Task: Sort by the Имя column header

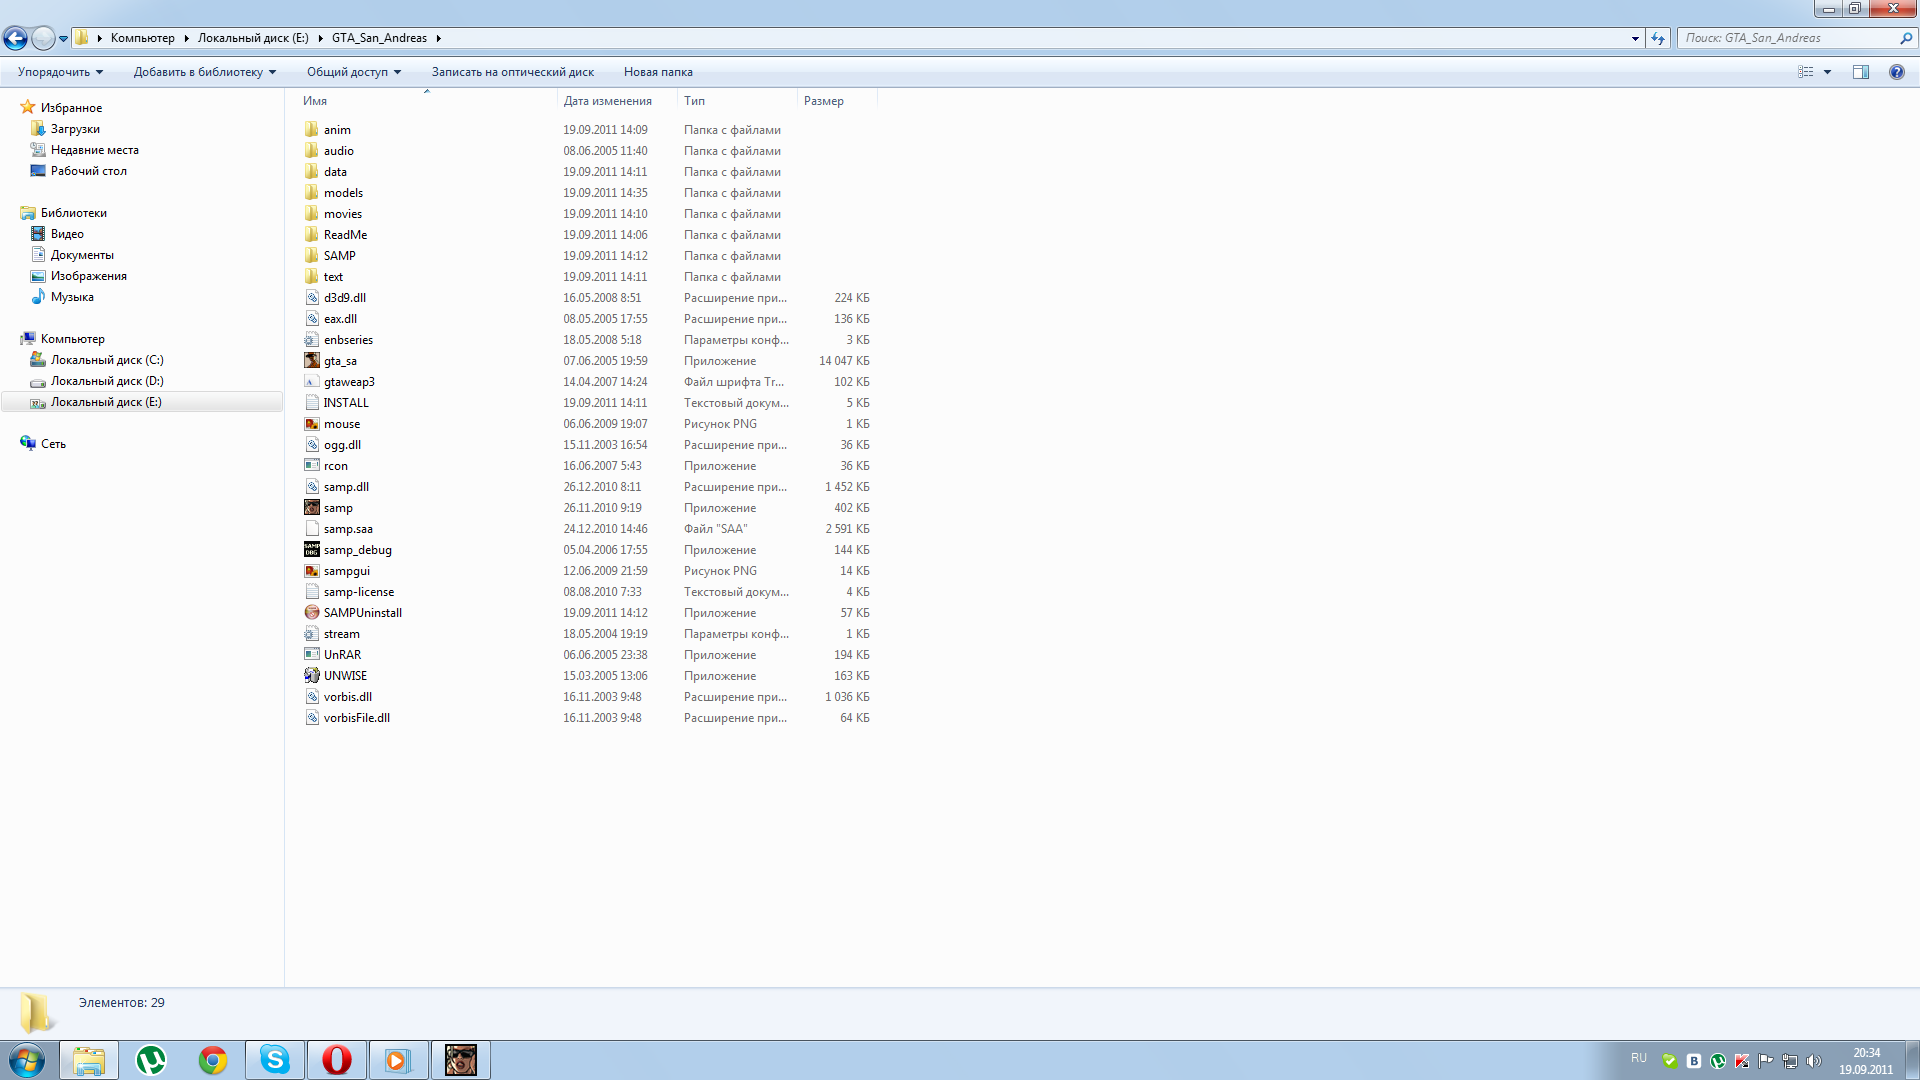Action: pyautogui.click(x=427, y=101)
